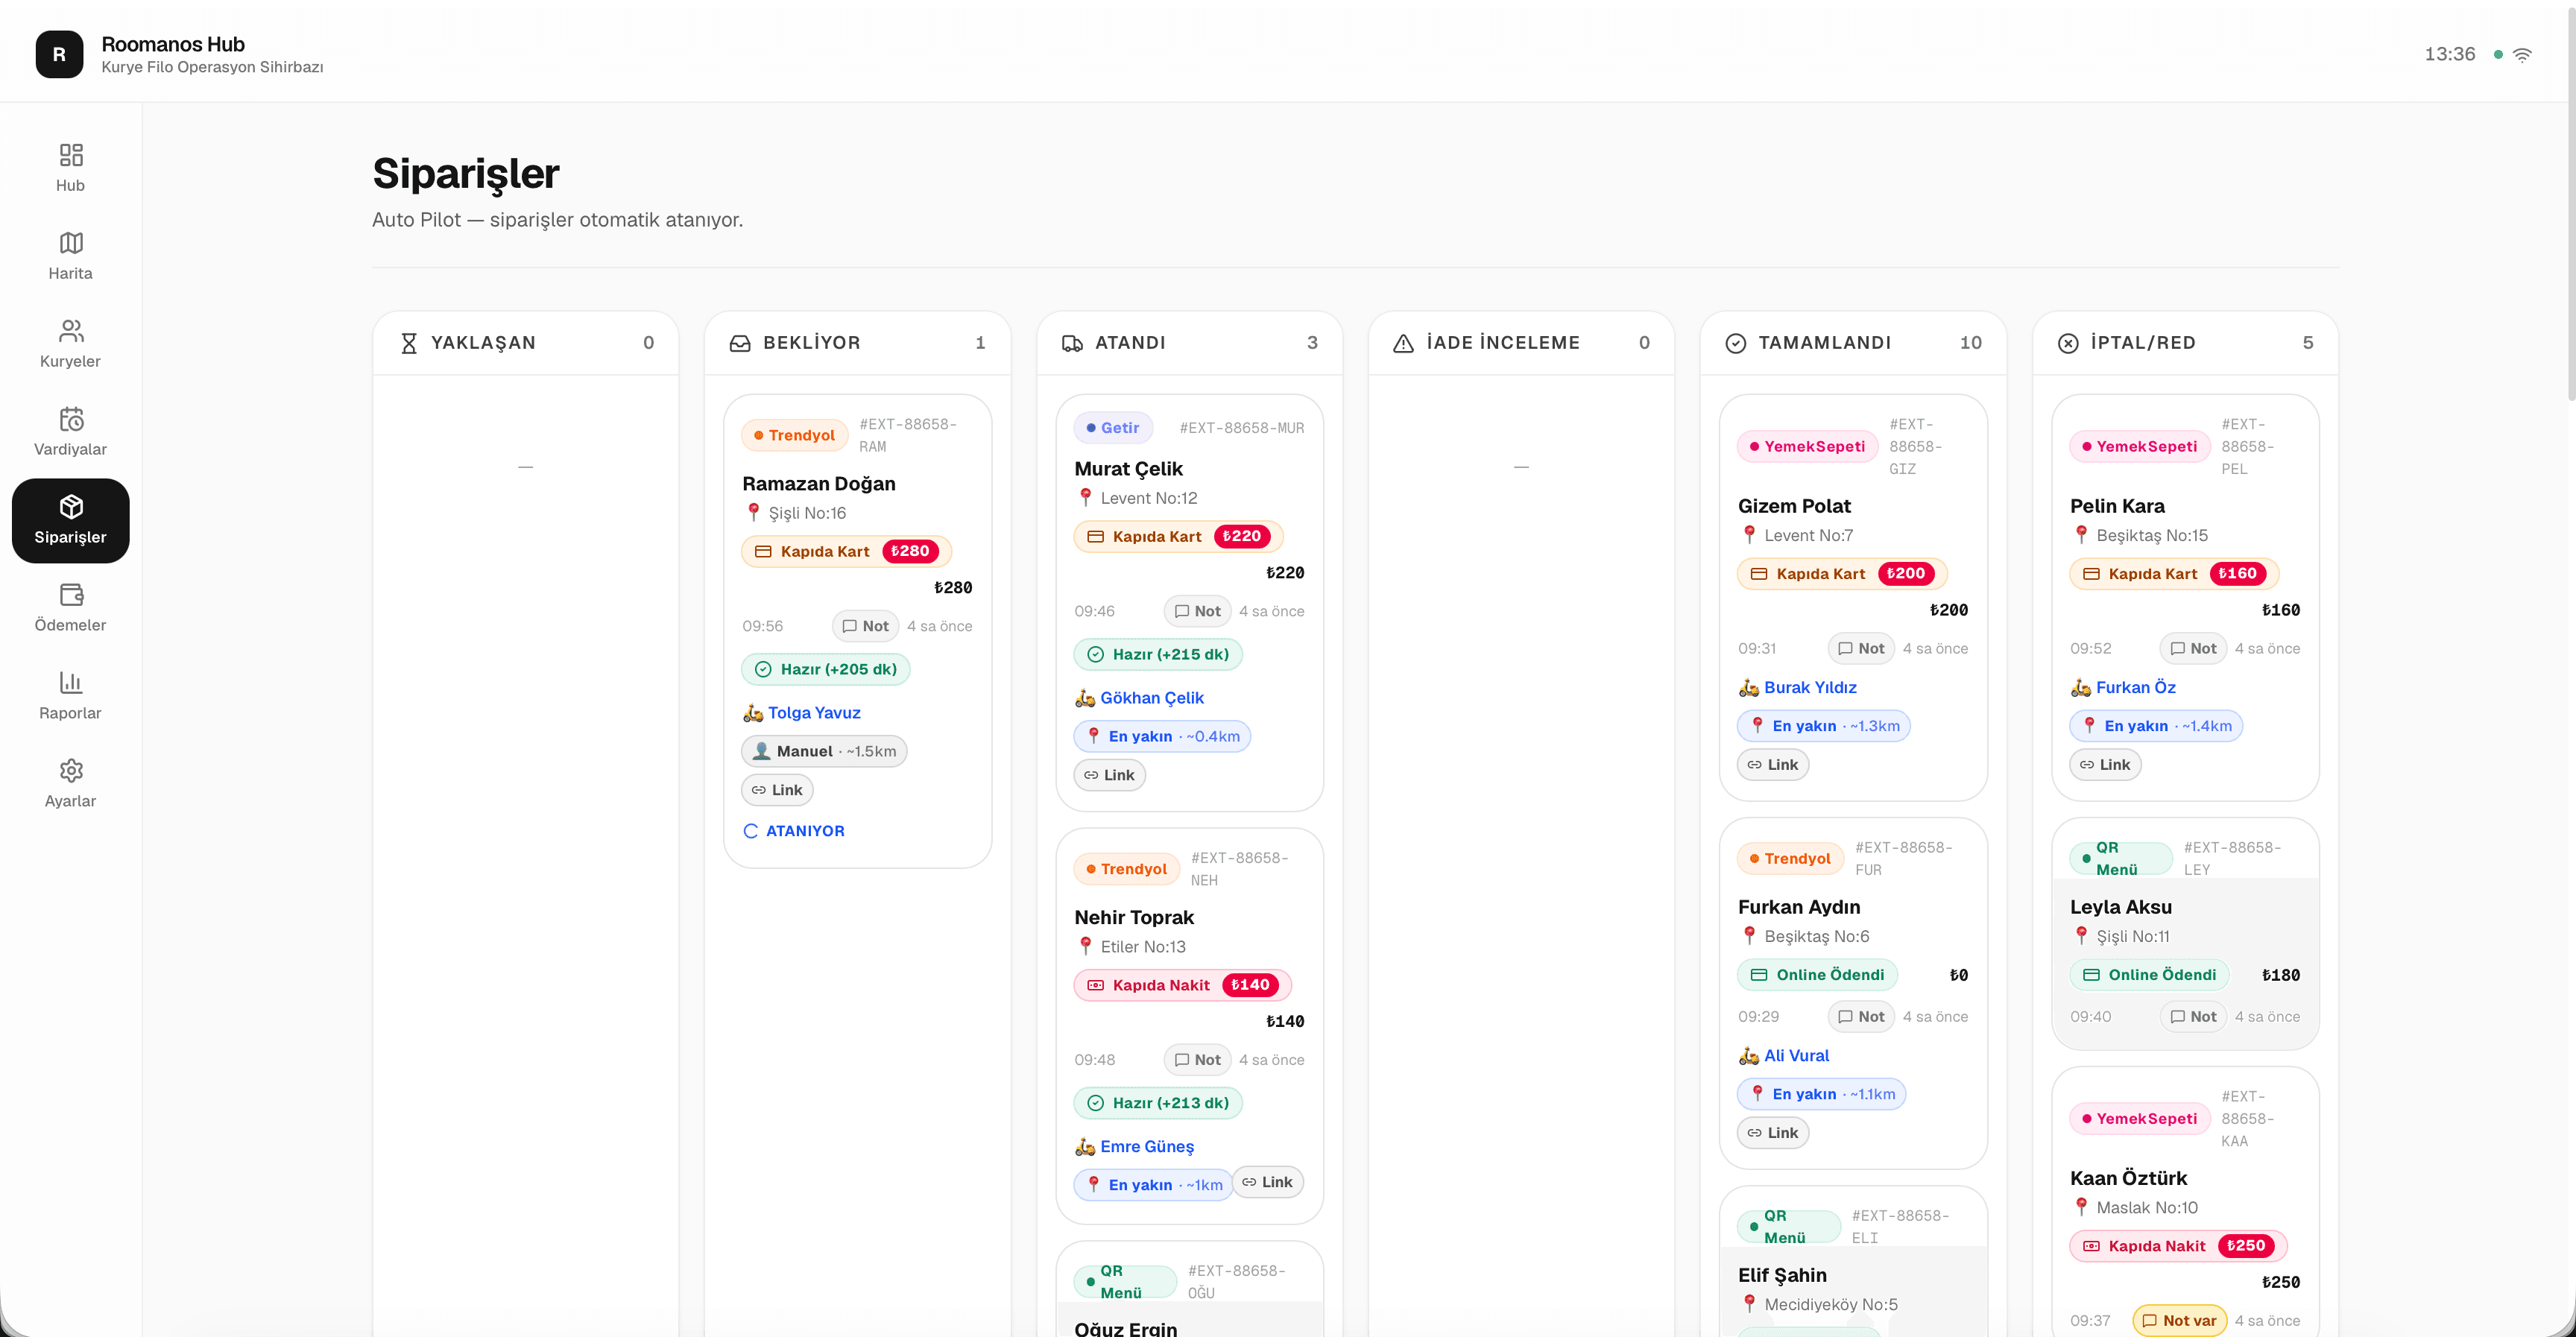Click the Wi-Fi status icon
The image size is (2576, 1337).
point(2522,54)
